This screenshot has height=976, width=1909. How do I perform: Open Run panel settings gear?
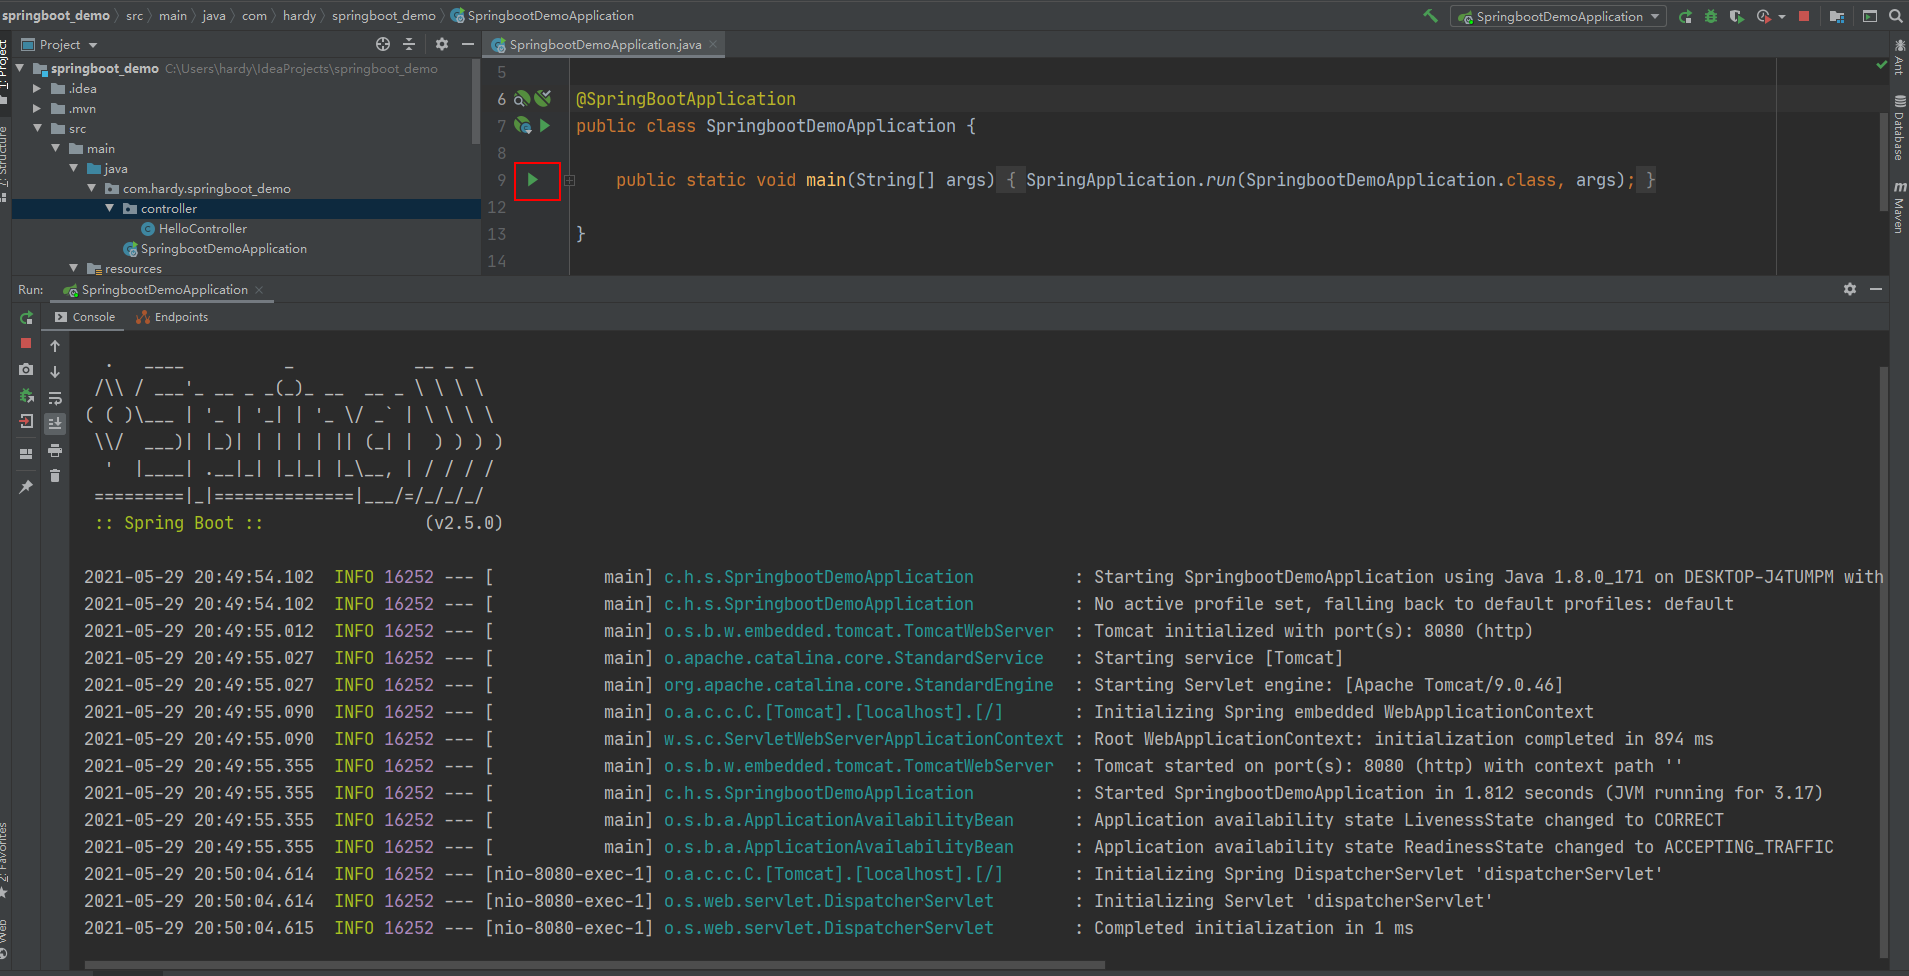click(x=1850, y=289)
